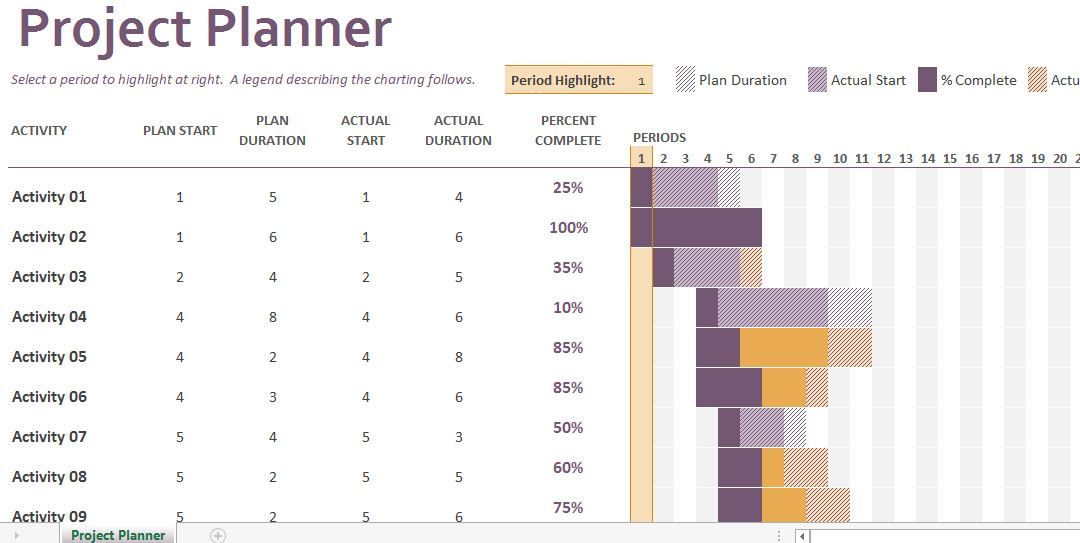Select Activity 05 actual duration cell
Viewport: 1080px width, 543px height.
458,357
